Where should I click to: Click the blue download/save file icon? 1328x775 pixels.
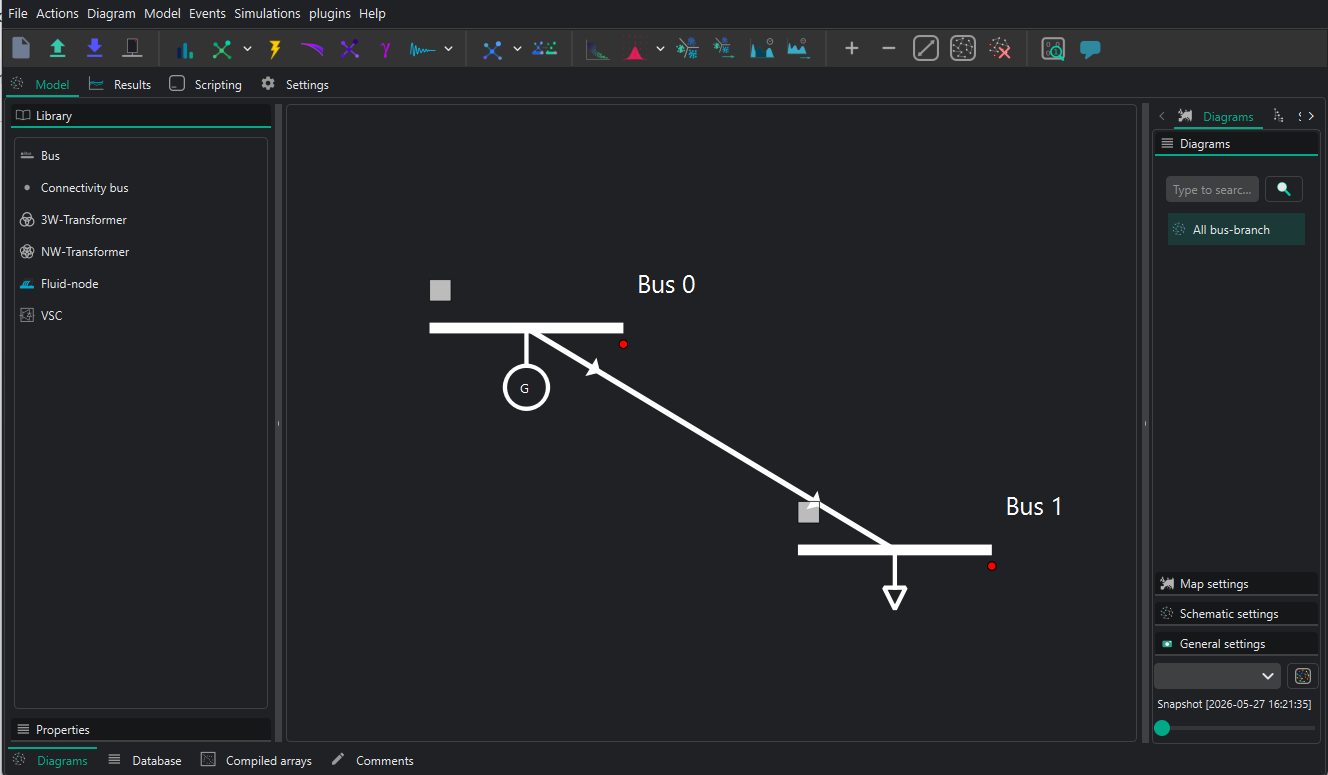click(x=95, y=48)
